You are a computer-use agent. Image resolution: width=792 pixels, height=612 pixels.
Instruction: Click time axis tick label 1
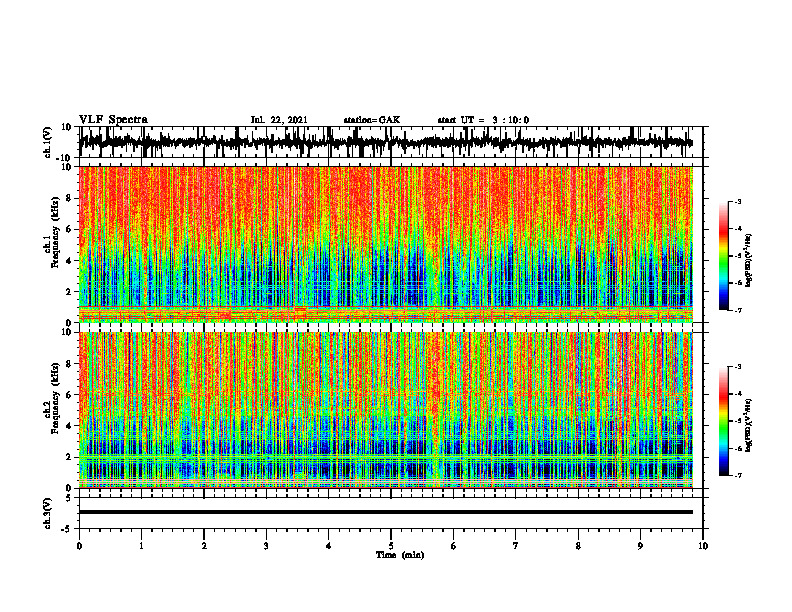(141, 546)
